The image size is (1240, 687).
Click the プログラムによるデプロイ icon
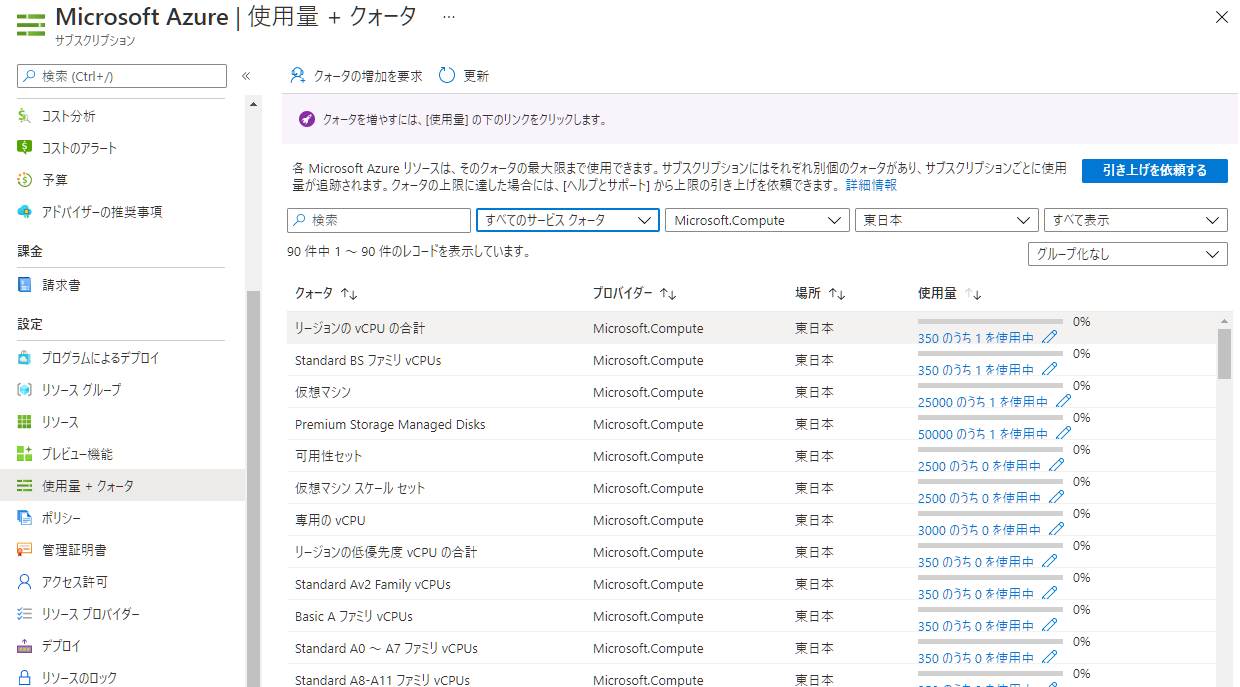coord(25,358)
